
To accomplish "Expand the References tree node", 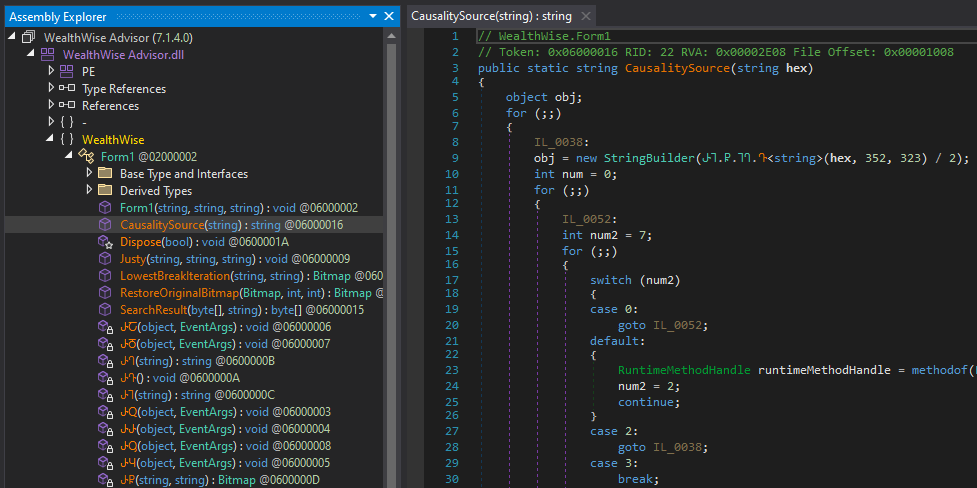I will click(x=52, y=106).
